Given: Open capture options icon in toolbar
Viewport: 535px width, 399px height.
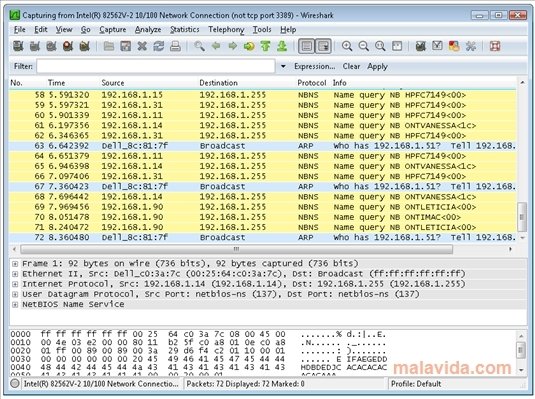Looking at the screenshot, I should coord(35,46).
